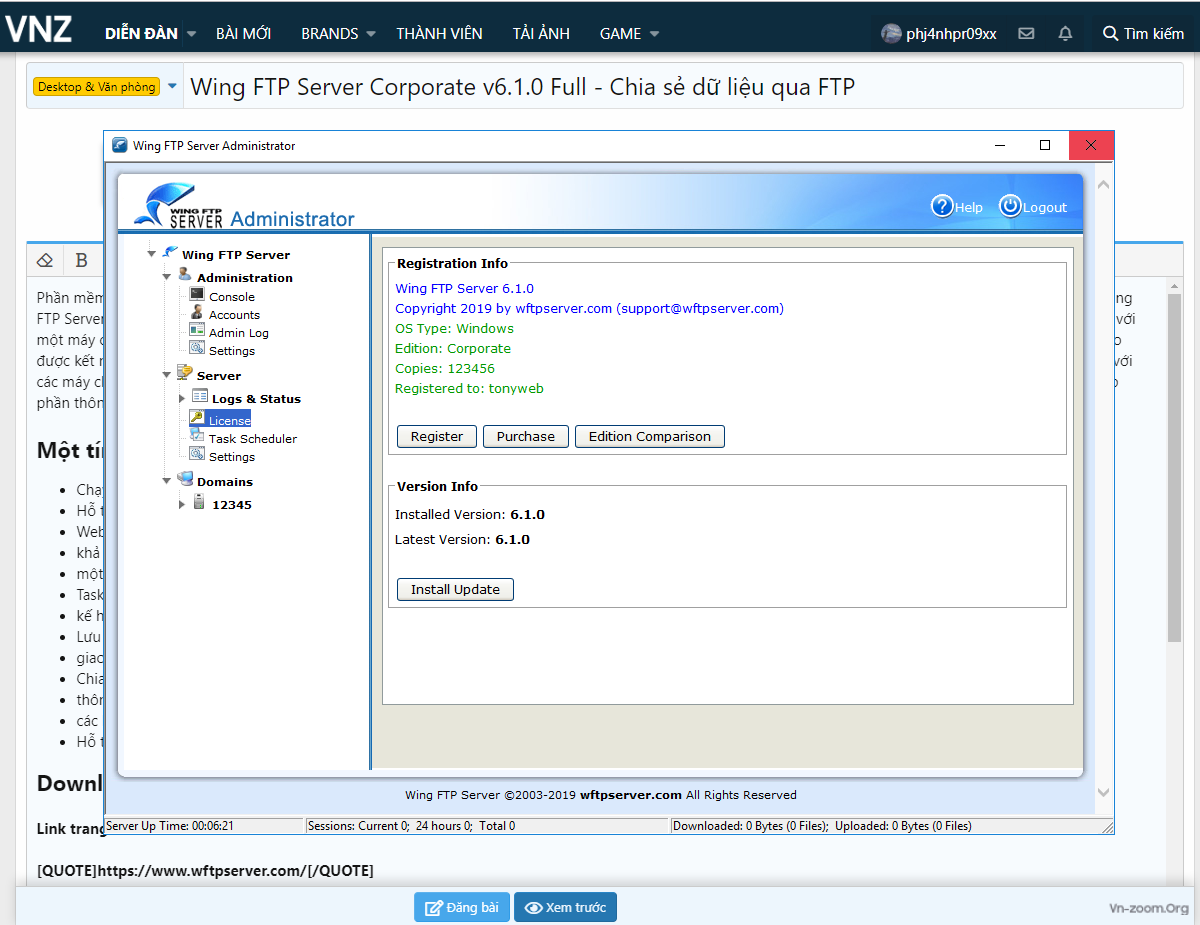1200x925 pixels.
Task: Open the VNZ notifications bell icon
Action: tap(1065, 33)
